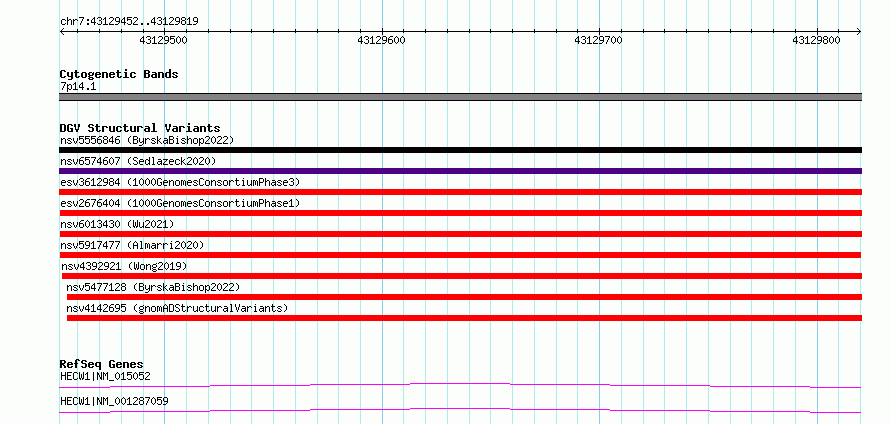Screen dimensions: 890x424
Task: Open variant esv2676404 (1000GenomesConsortiumPhase1) label
Action: tap(180, 203)
